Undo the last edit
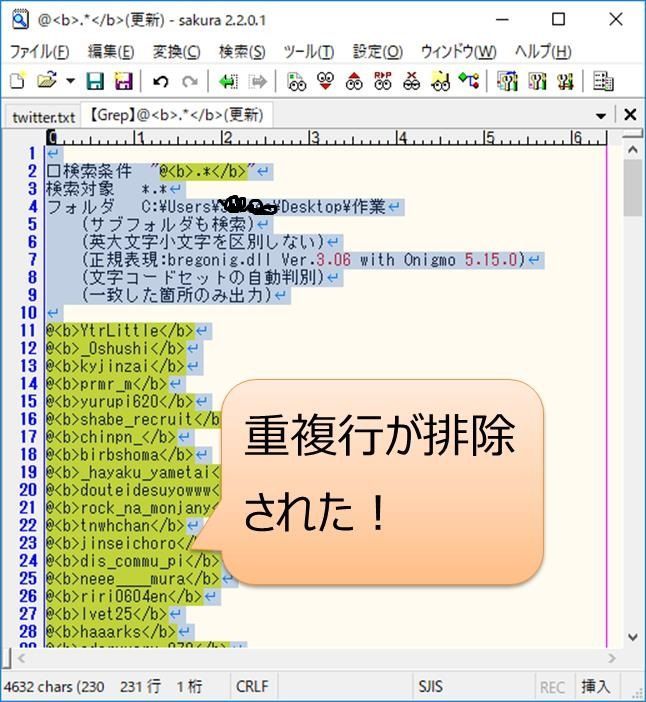 click(x=160, y=81)
